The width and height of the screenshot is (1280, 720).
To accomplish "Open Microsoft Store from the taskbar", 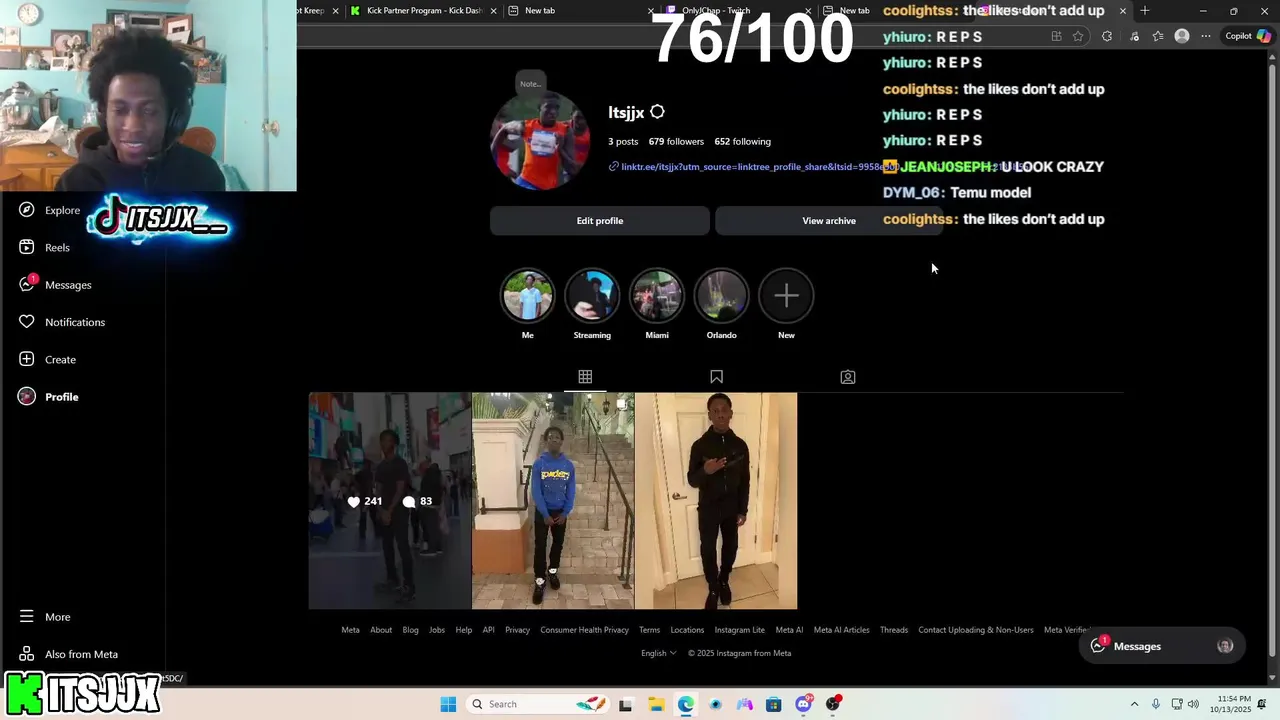I will tap(773, 704).
